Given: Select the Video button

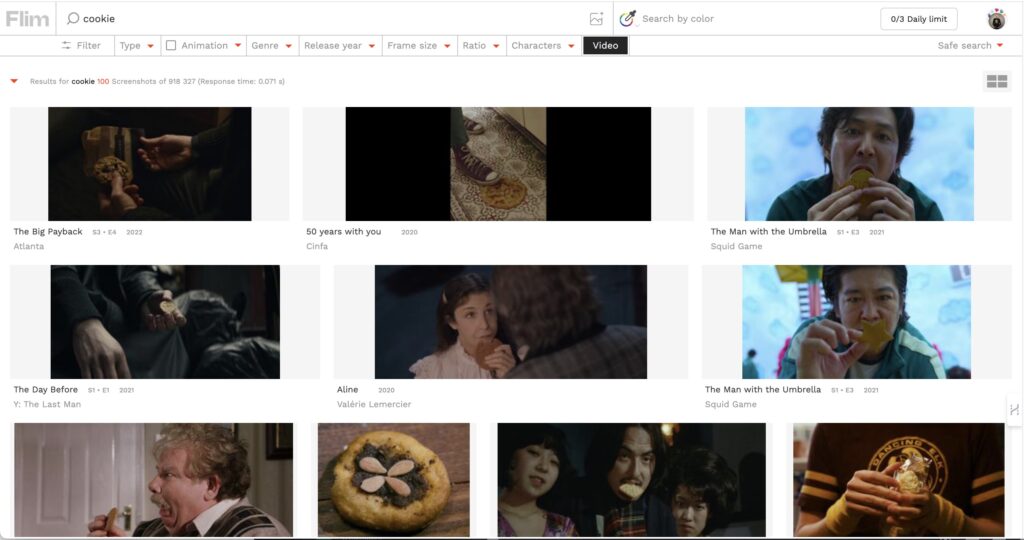Looking at the screenshot, I should [x=605, y=46].
